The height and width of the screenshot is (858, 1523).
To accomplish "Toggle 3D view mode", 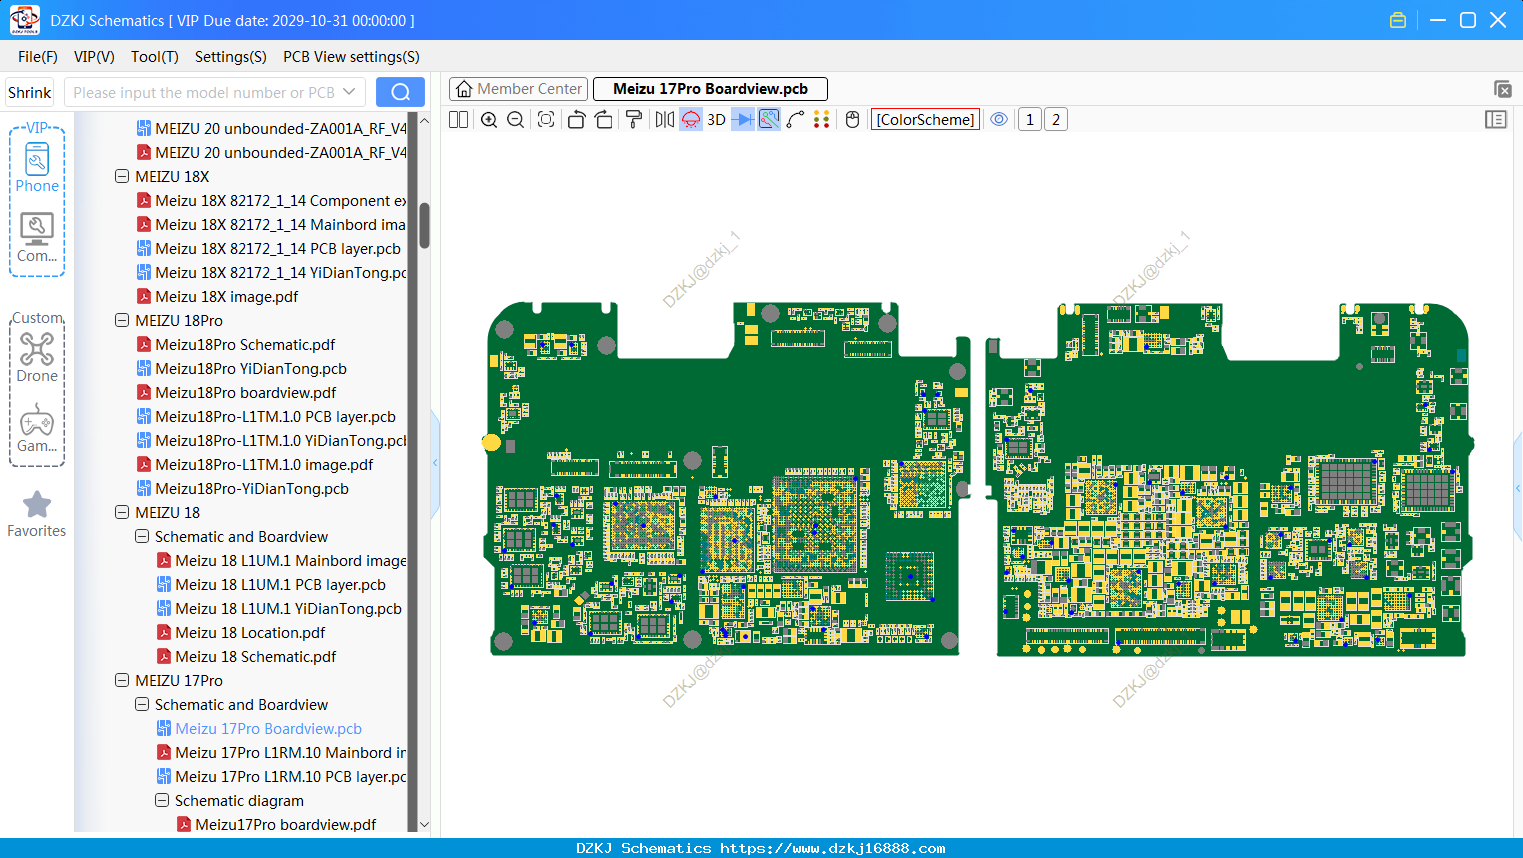I will click(x=716, y=120).
